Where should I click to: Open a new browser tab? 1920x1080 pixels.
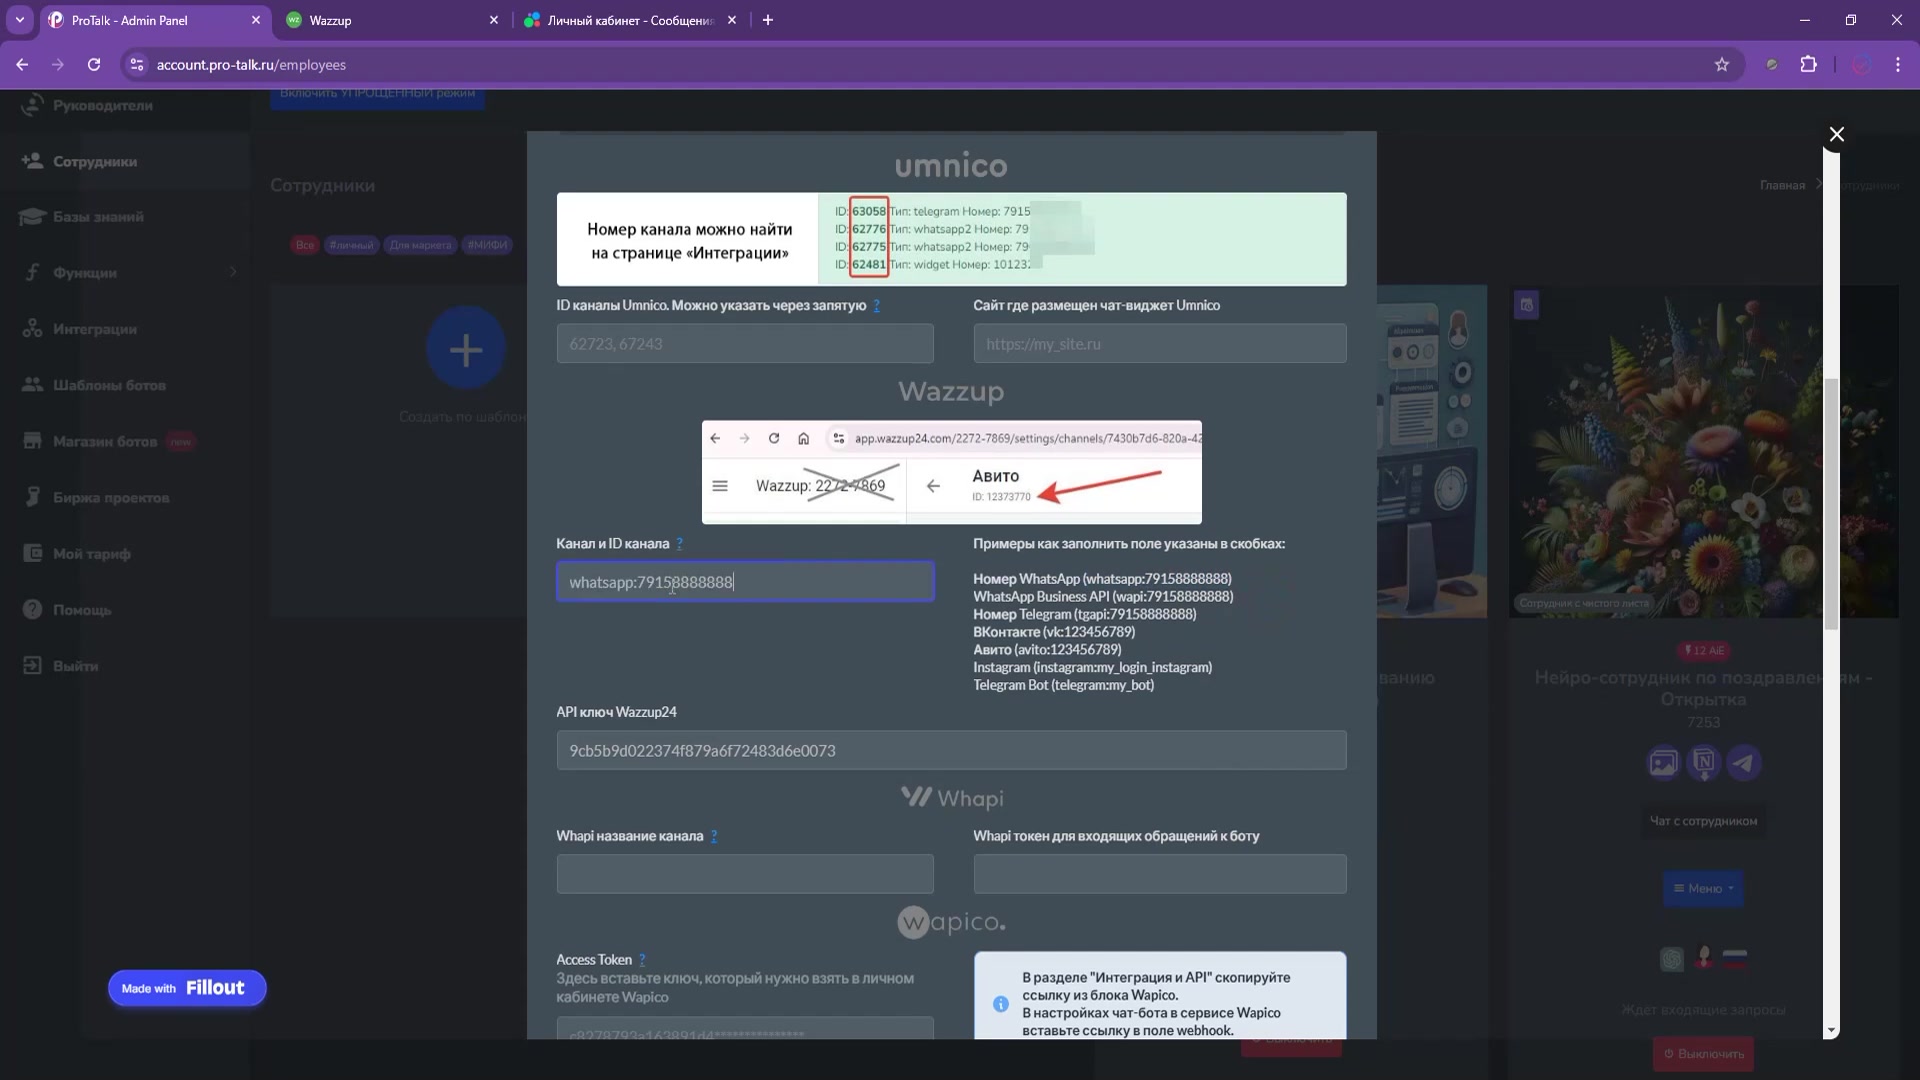[767, 20]
